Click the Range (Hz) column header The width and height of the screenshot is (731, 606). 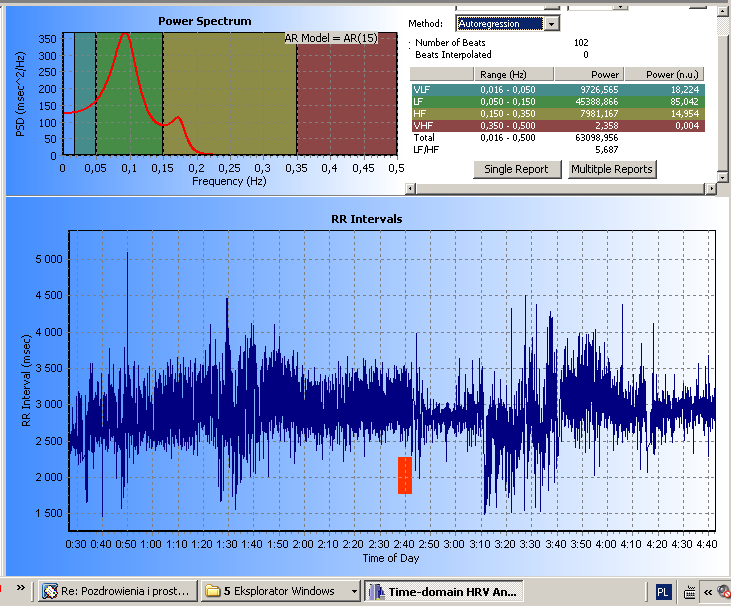click(514, 74)
